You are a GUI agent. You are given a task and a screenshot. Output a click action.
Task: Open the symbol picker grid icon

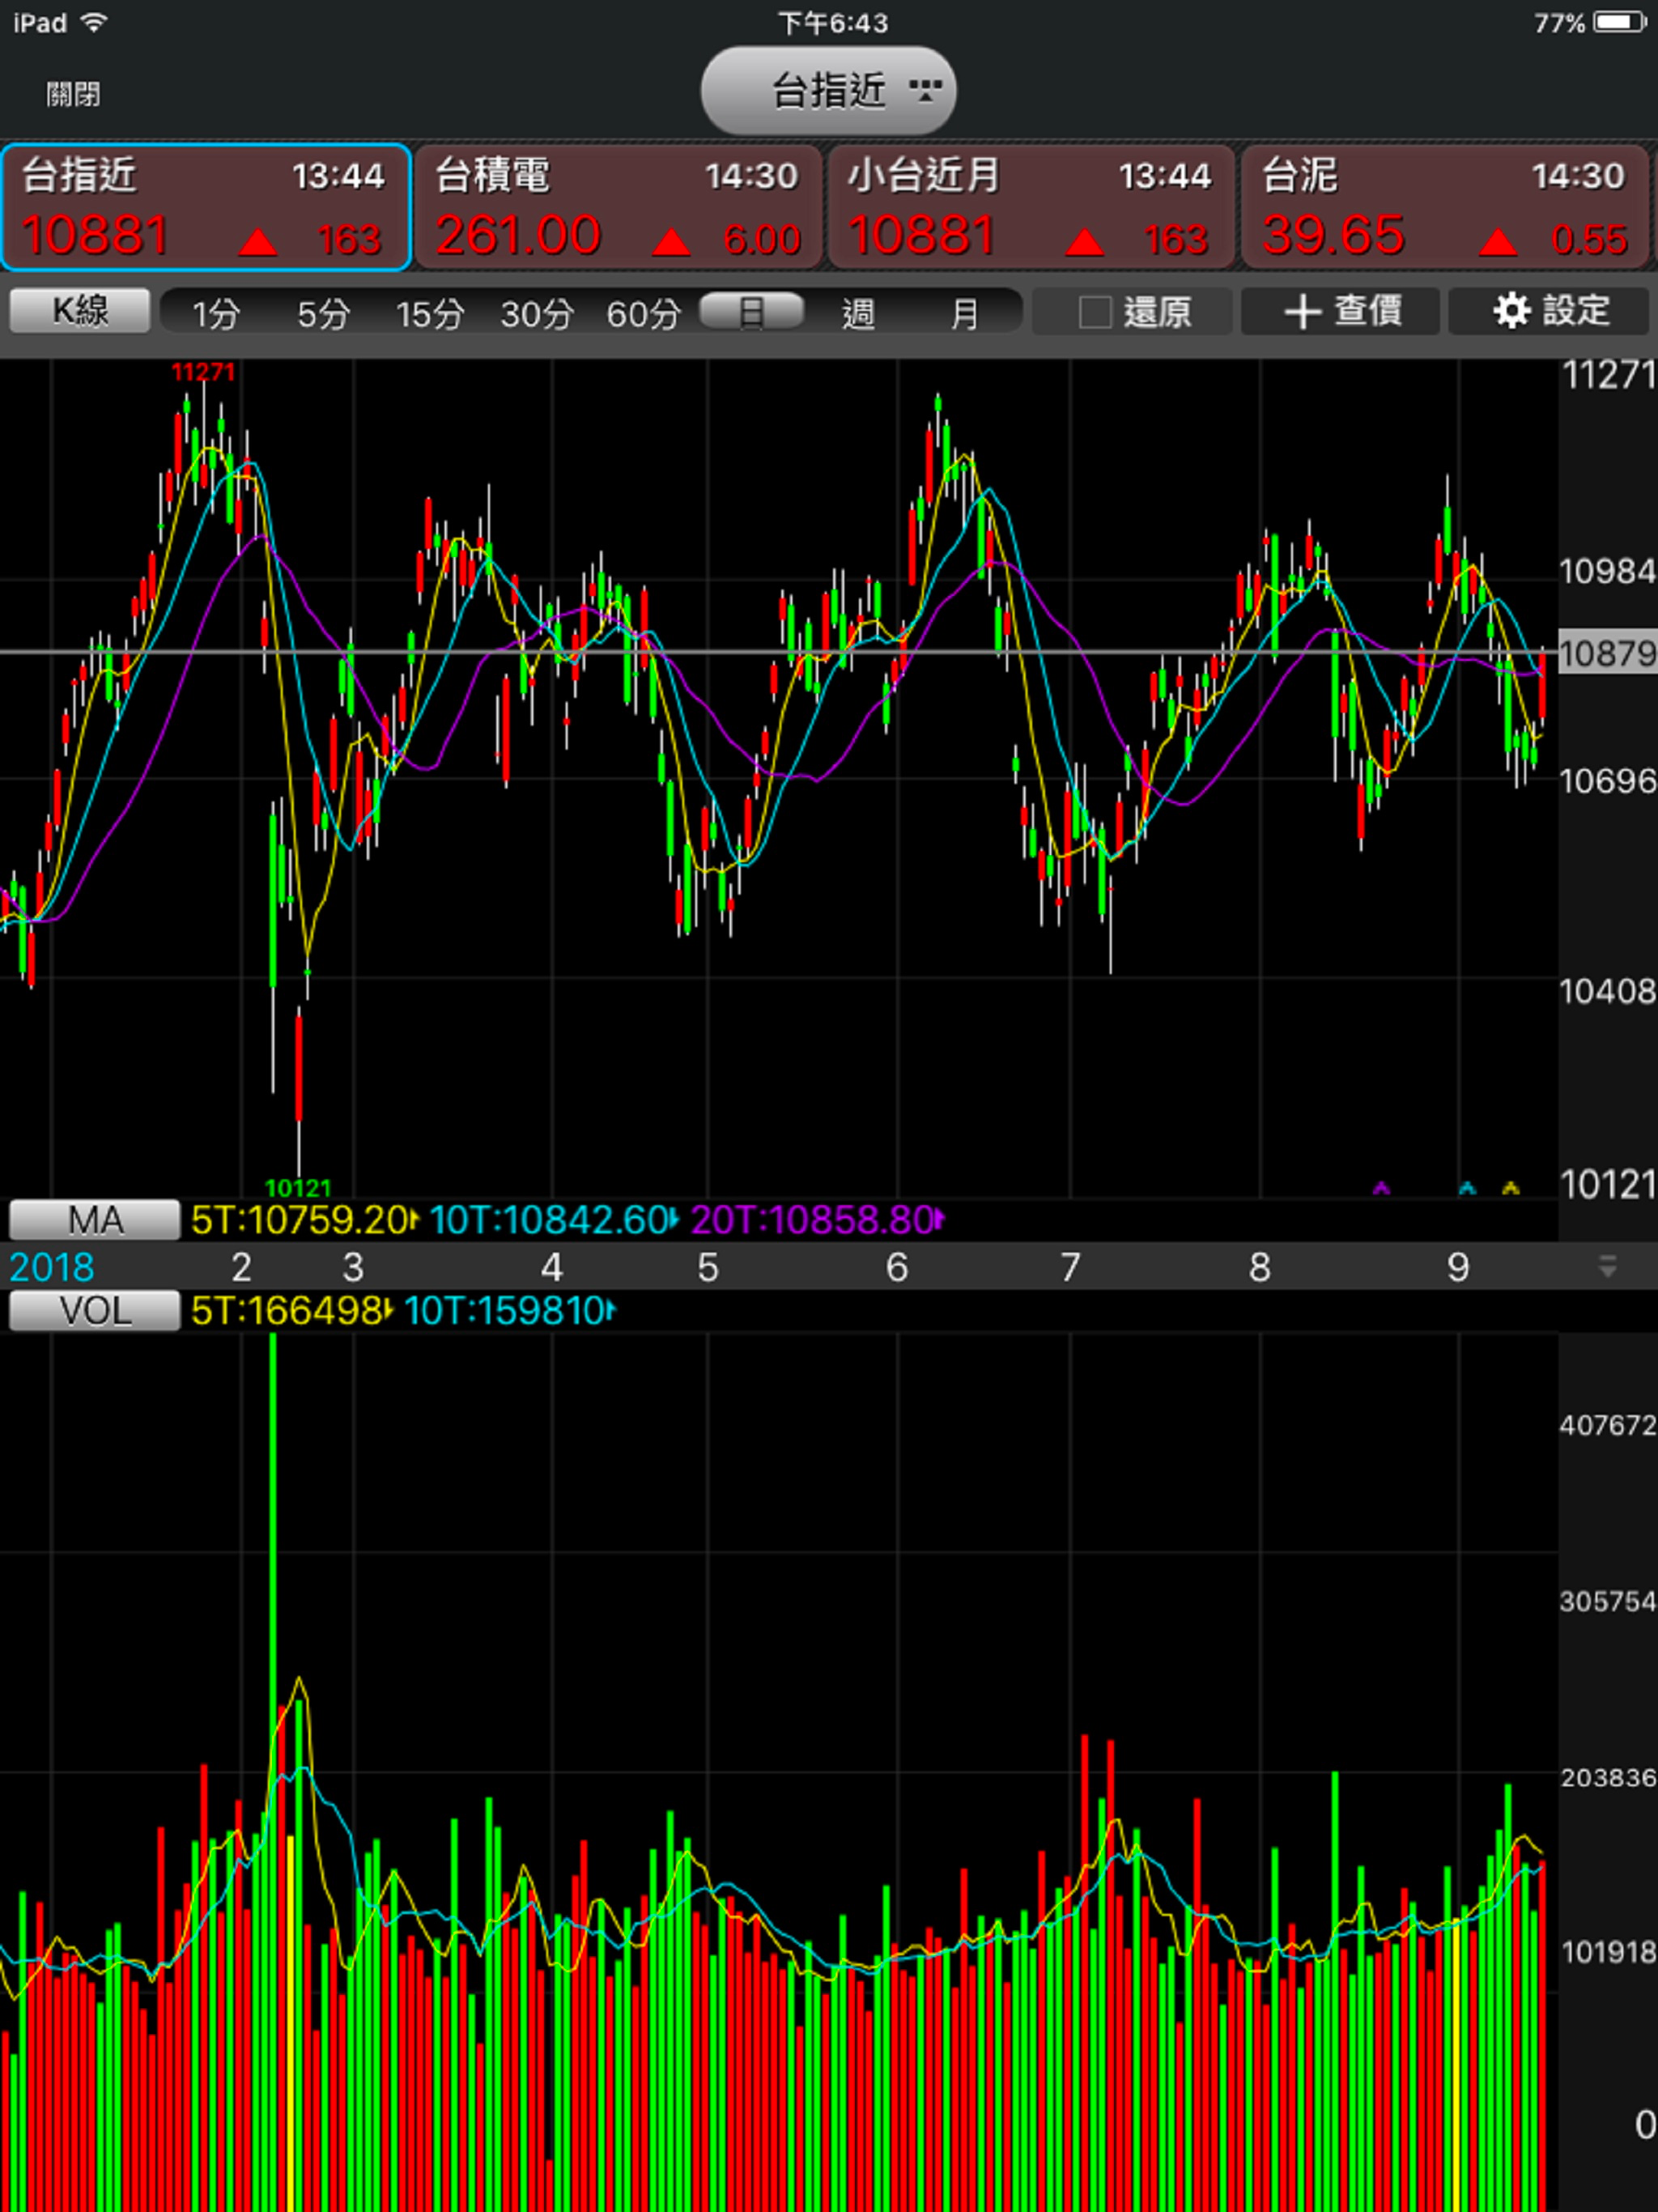tap(925, 90)
